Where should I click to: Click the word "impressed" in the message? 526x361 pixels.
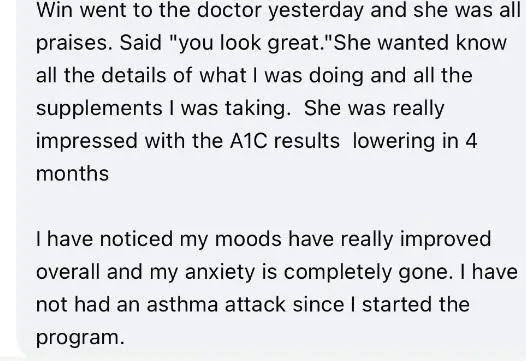click(87, 142)
